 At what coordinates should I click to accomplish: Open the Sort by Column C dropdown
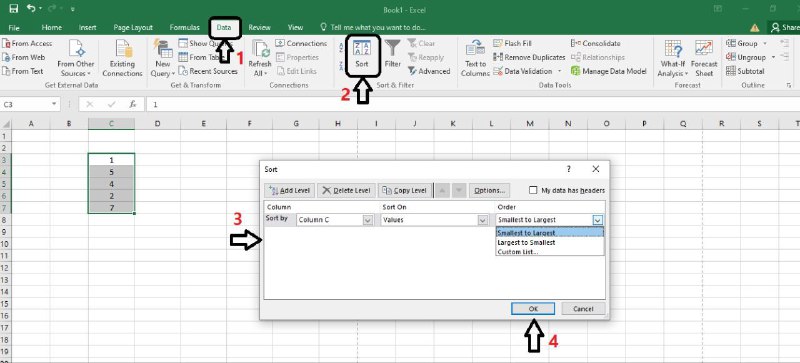point(367,220)
